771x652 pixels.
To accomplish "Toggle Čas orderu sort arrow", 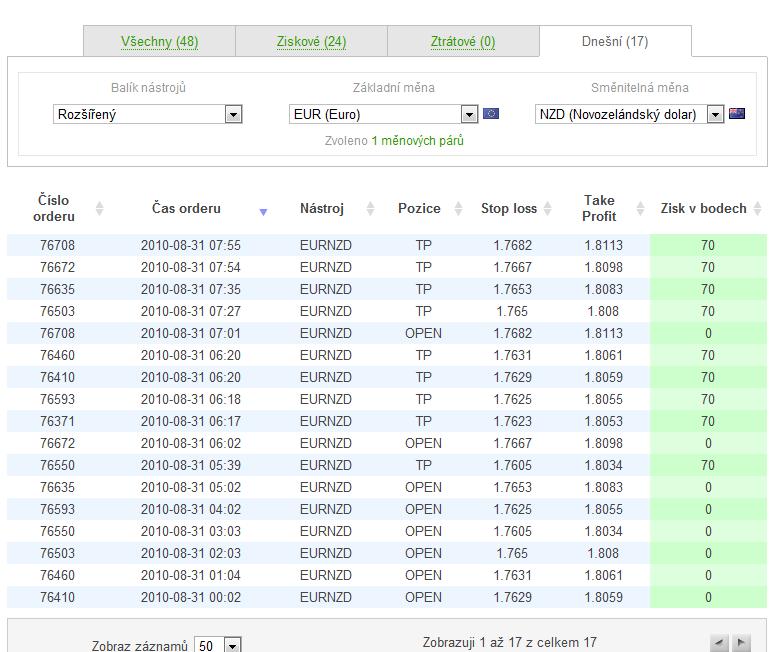I will point(264,212).
